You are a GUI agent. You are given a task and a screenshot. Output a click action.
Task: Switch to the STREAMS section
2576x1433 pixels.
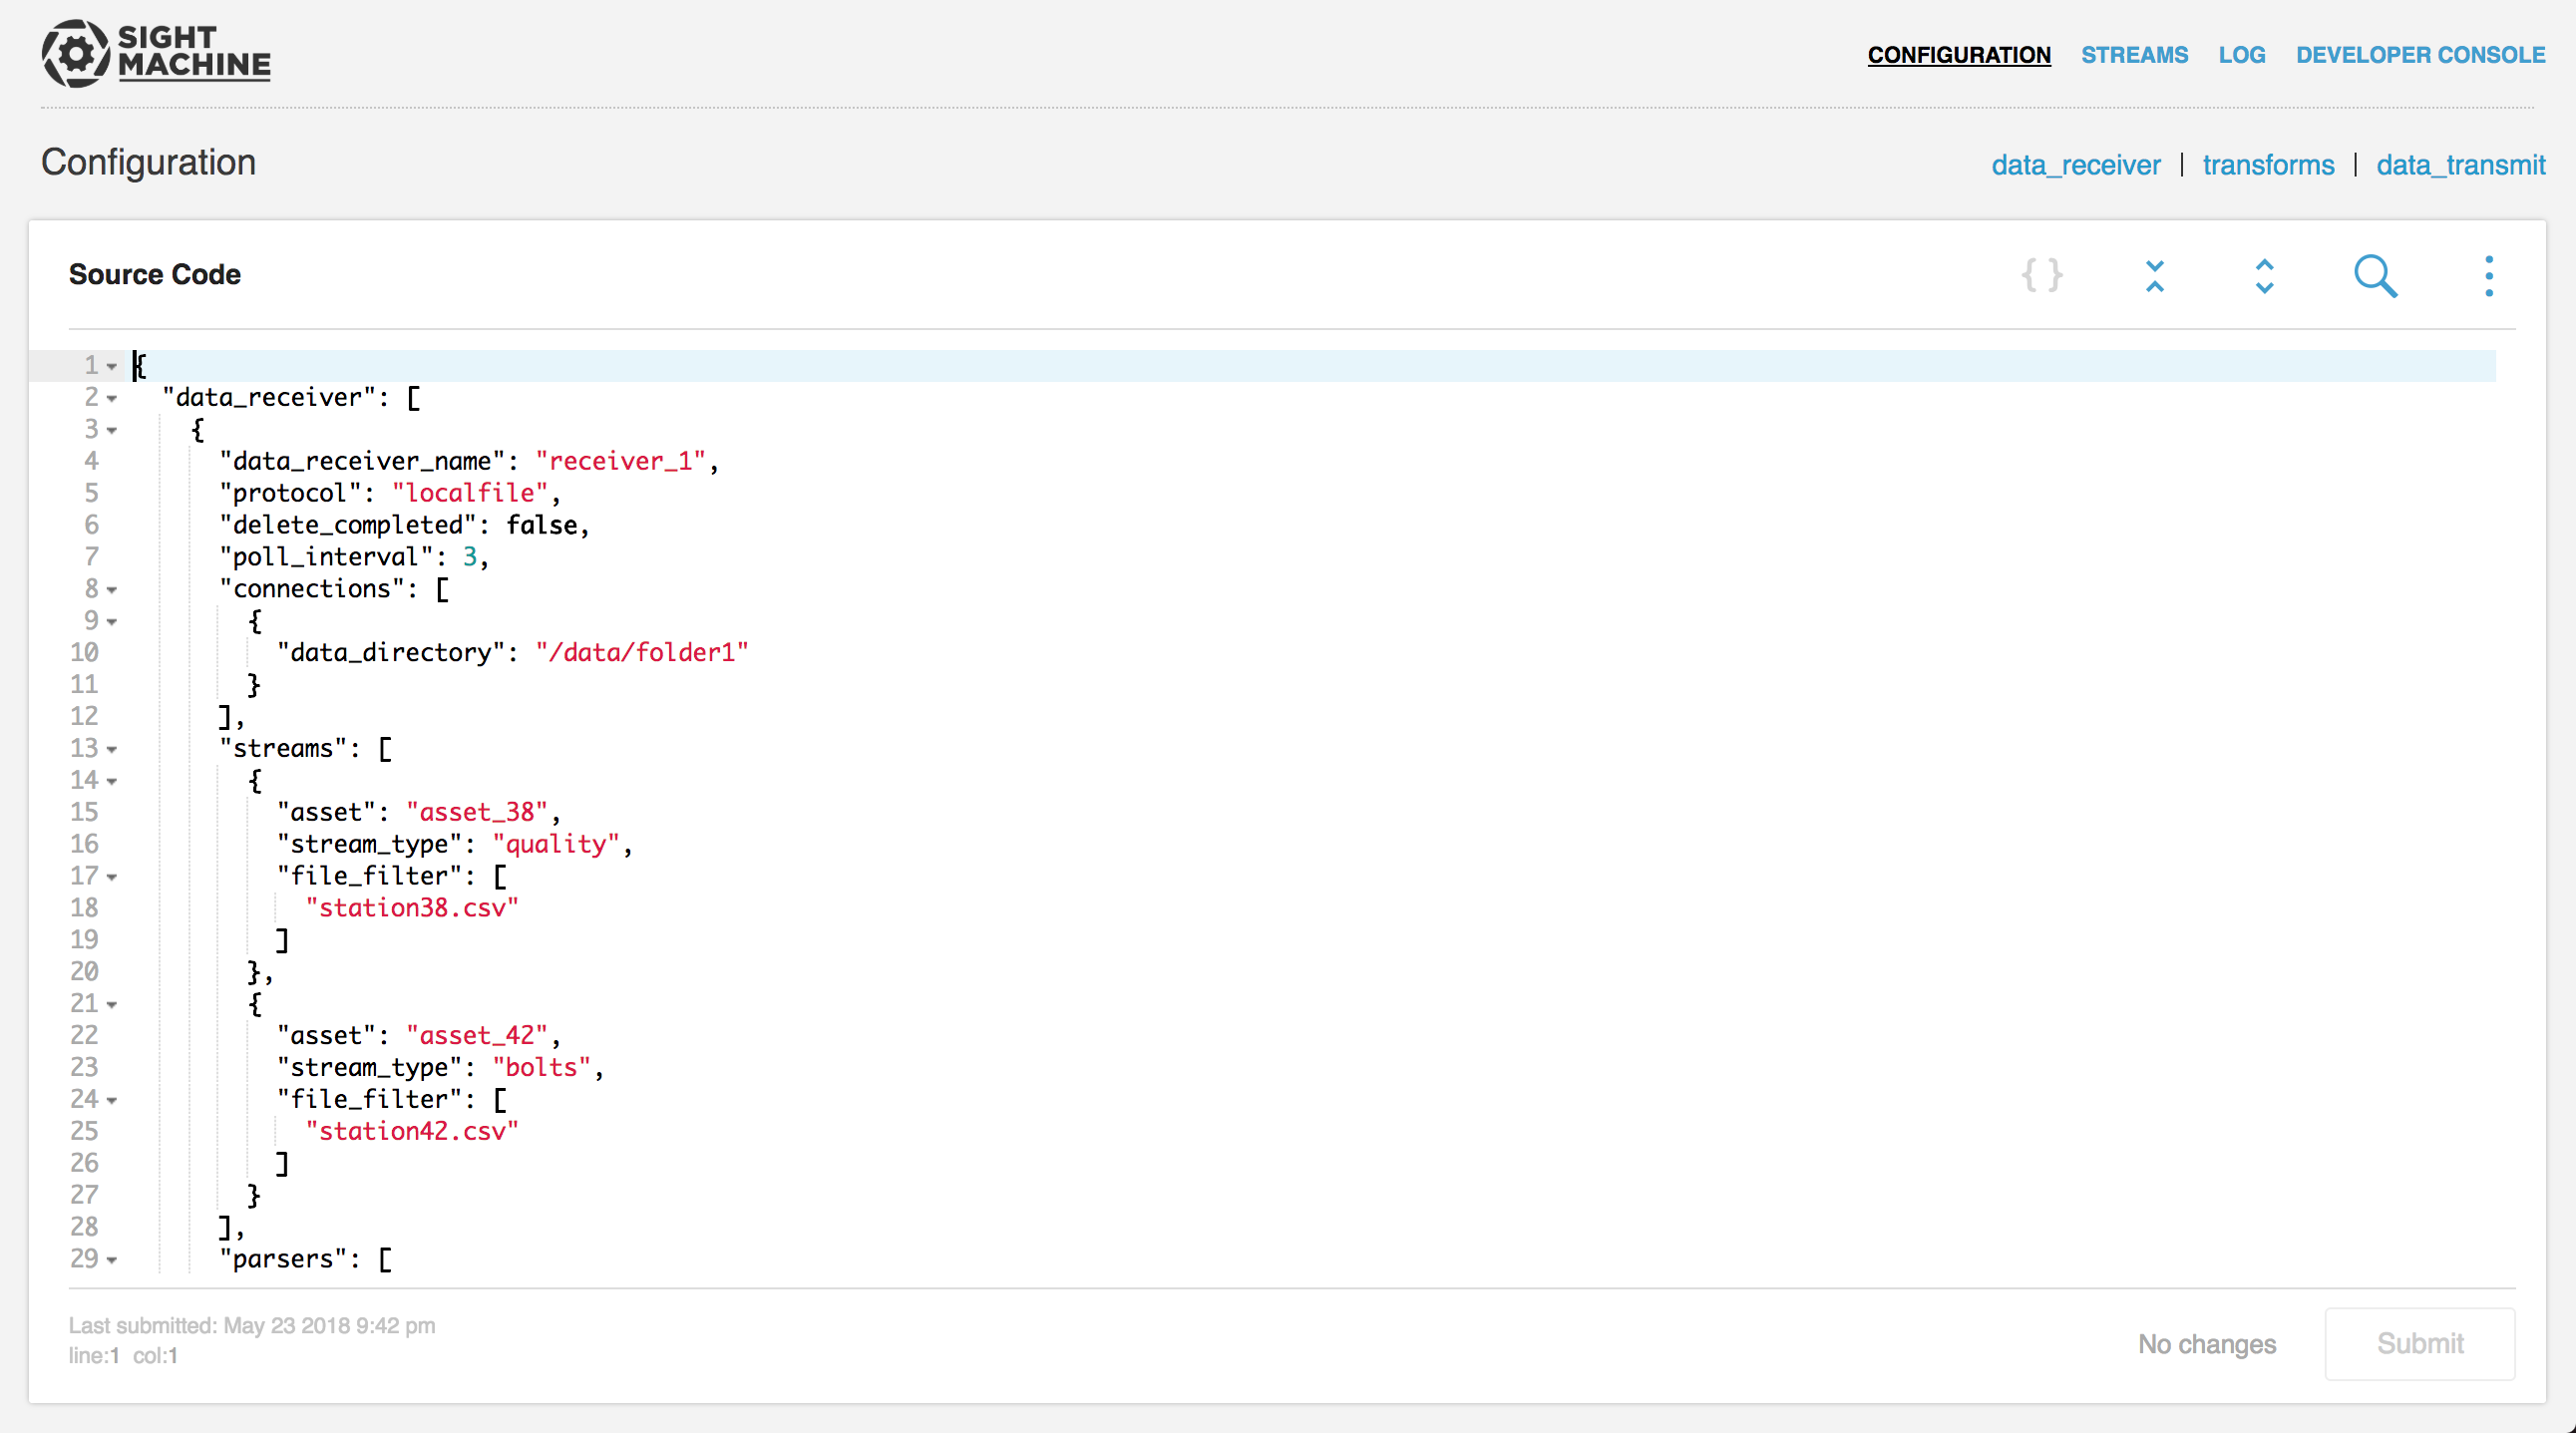pyautogui.click(x=2134, y=55)
